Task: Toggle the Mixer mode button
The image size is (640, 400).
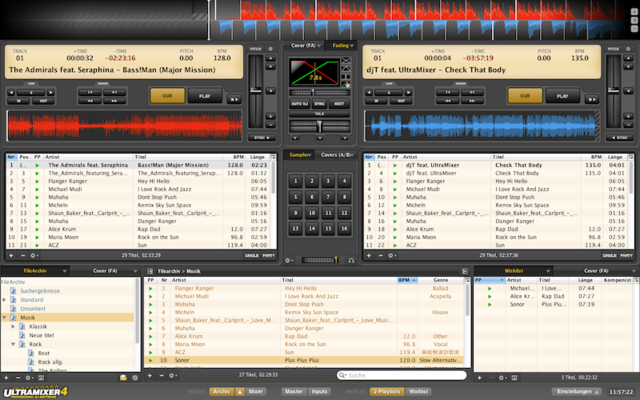Action: click(256, 391)
